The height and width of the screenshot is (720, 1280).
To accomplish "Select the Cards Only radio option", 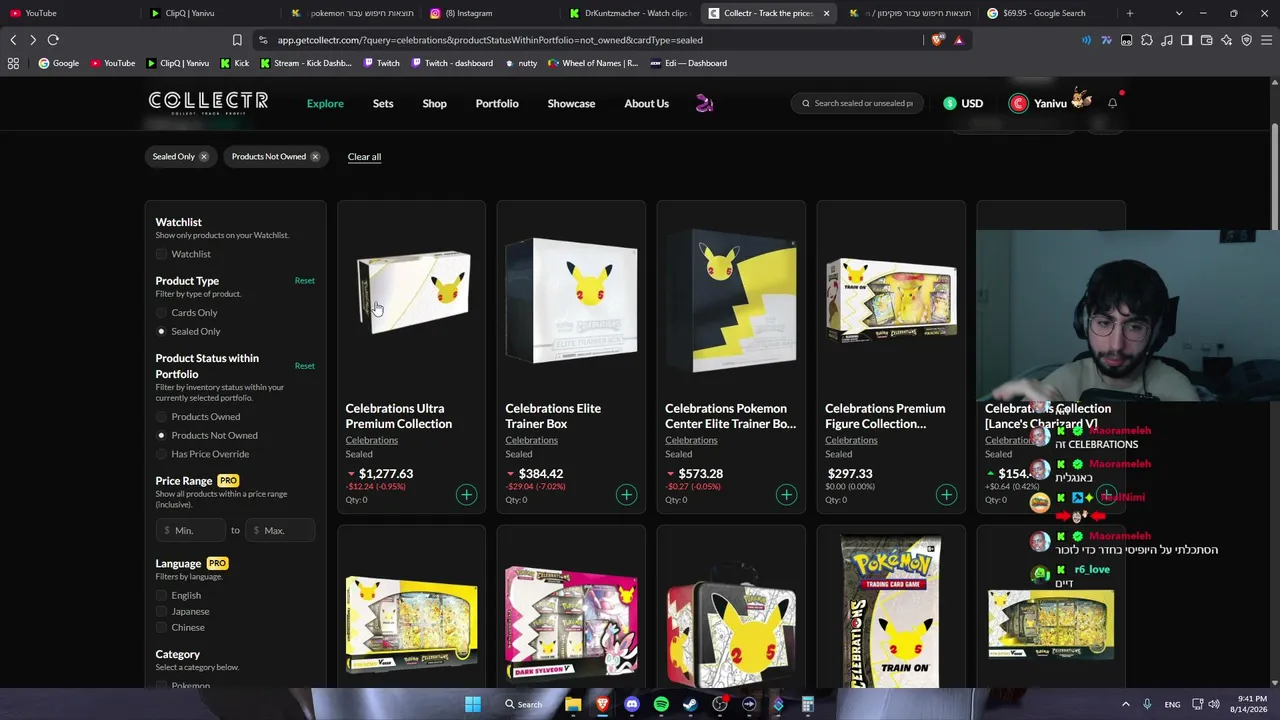I will click(x=161, y=313).
